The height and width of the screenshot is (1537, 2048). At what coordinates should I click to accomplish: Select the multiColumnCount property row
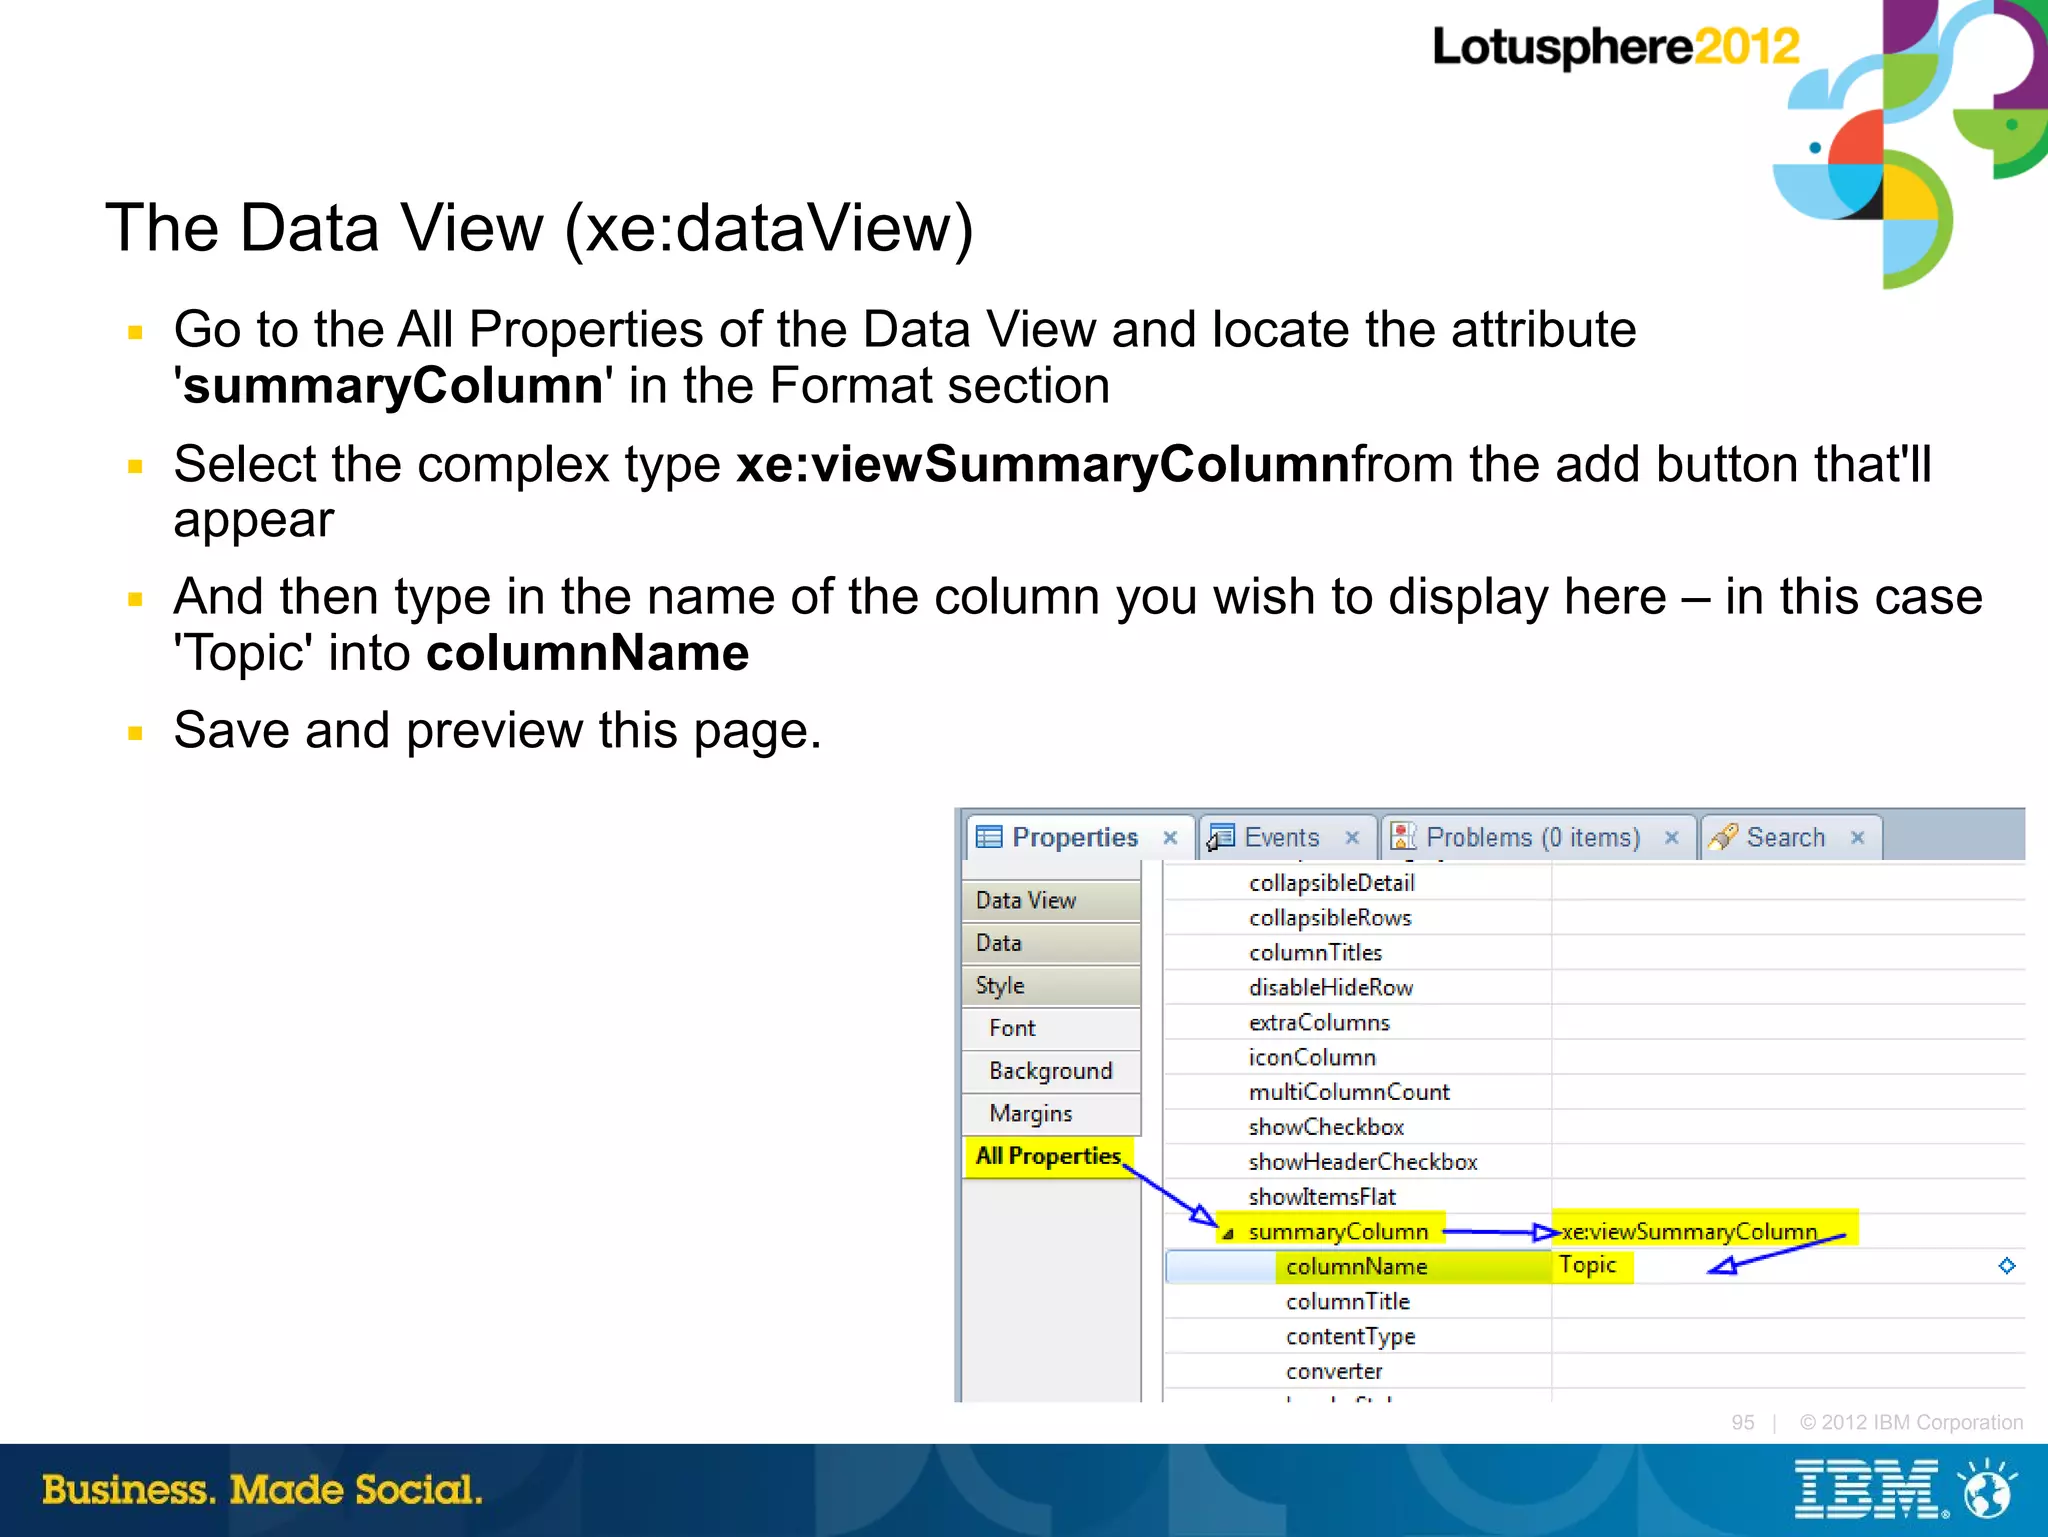1594,1093
